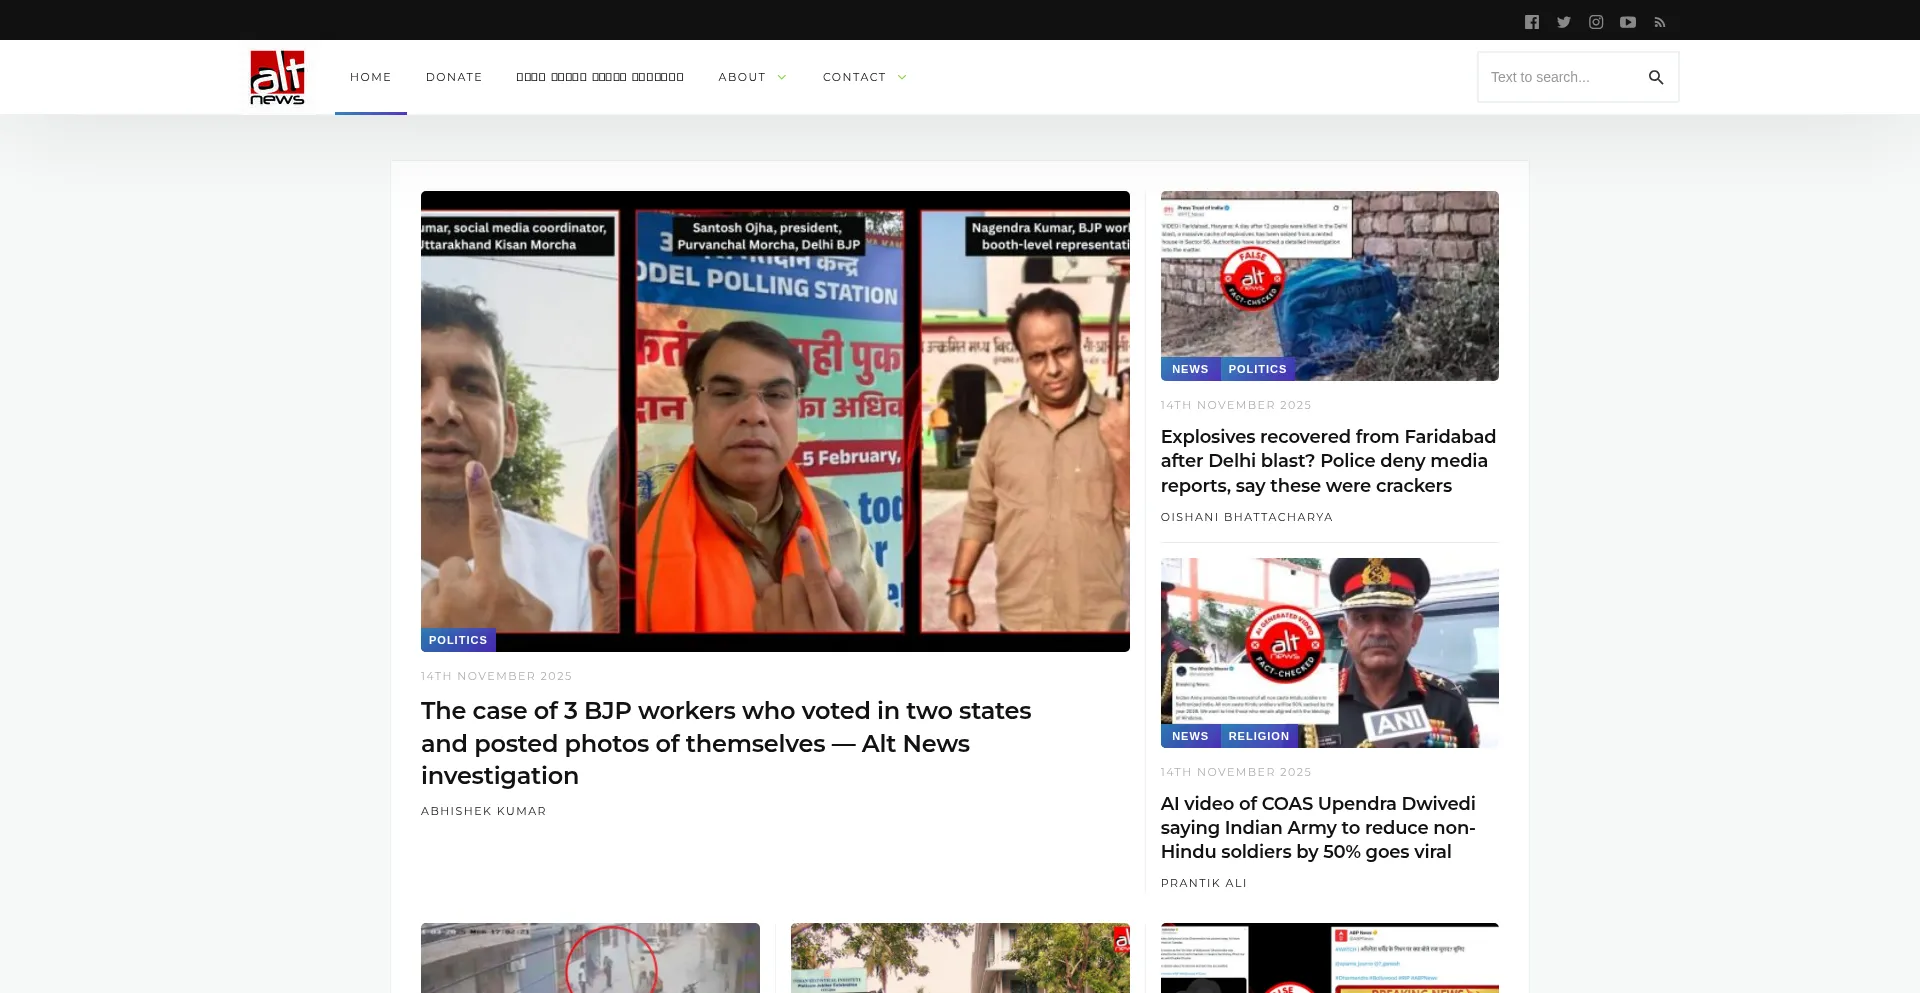The height and width of the screenshot is (993, 1920).
Task: Click the Alt News logo
Action: coord(277,77)
